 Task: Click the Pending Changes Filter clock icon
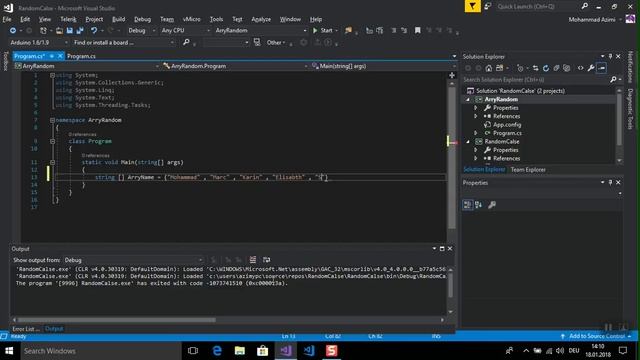[x=520, y=68]
